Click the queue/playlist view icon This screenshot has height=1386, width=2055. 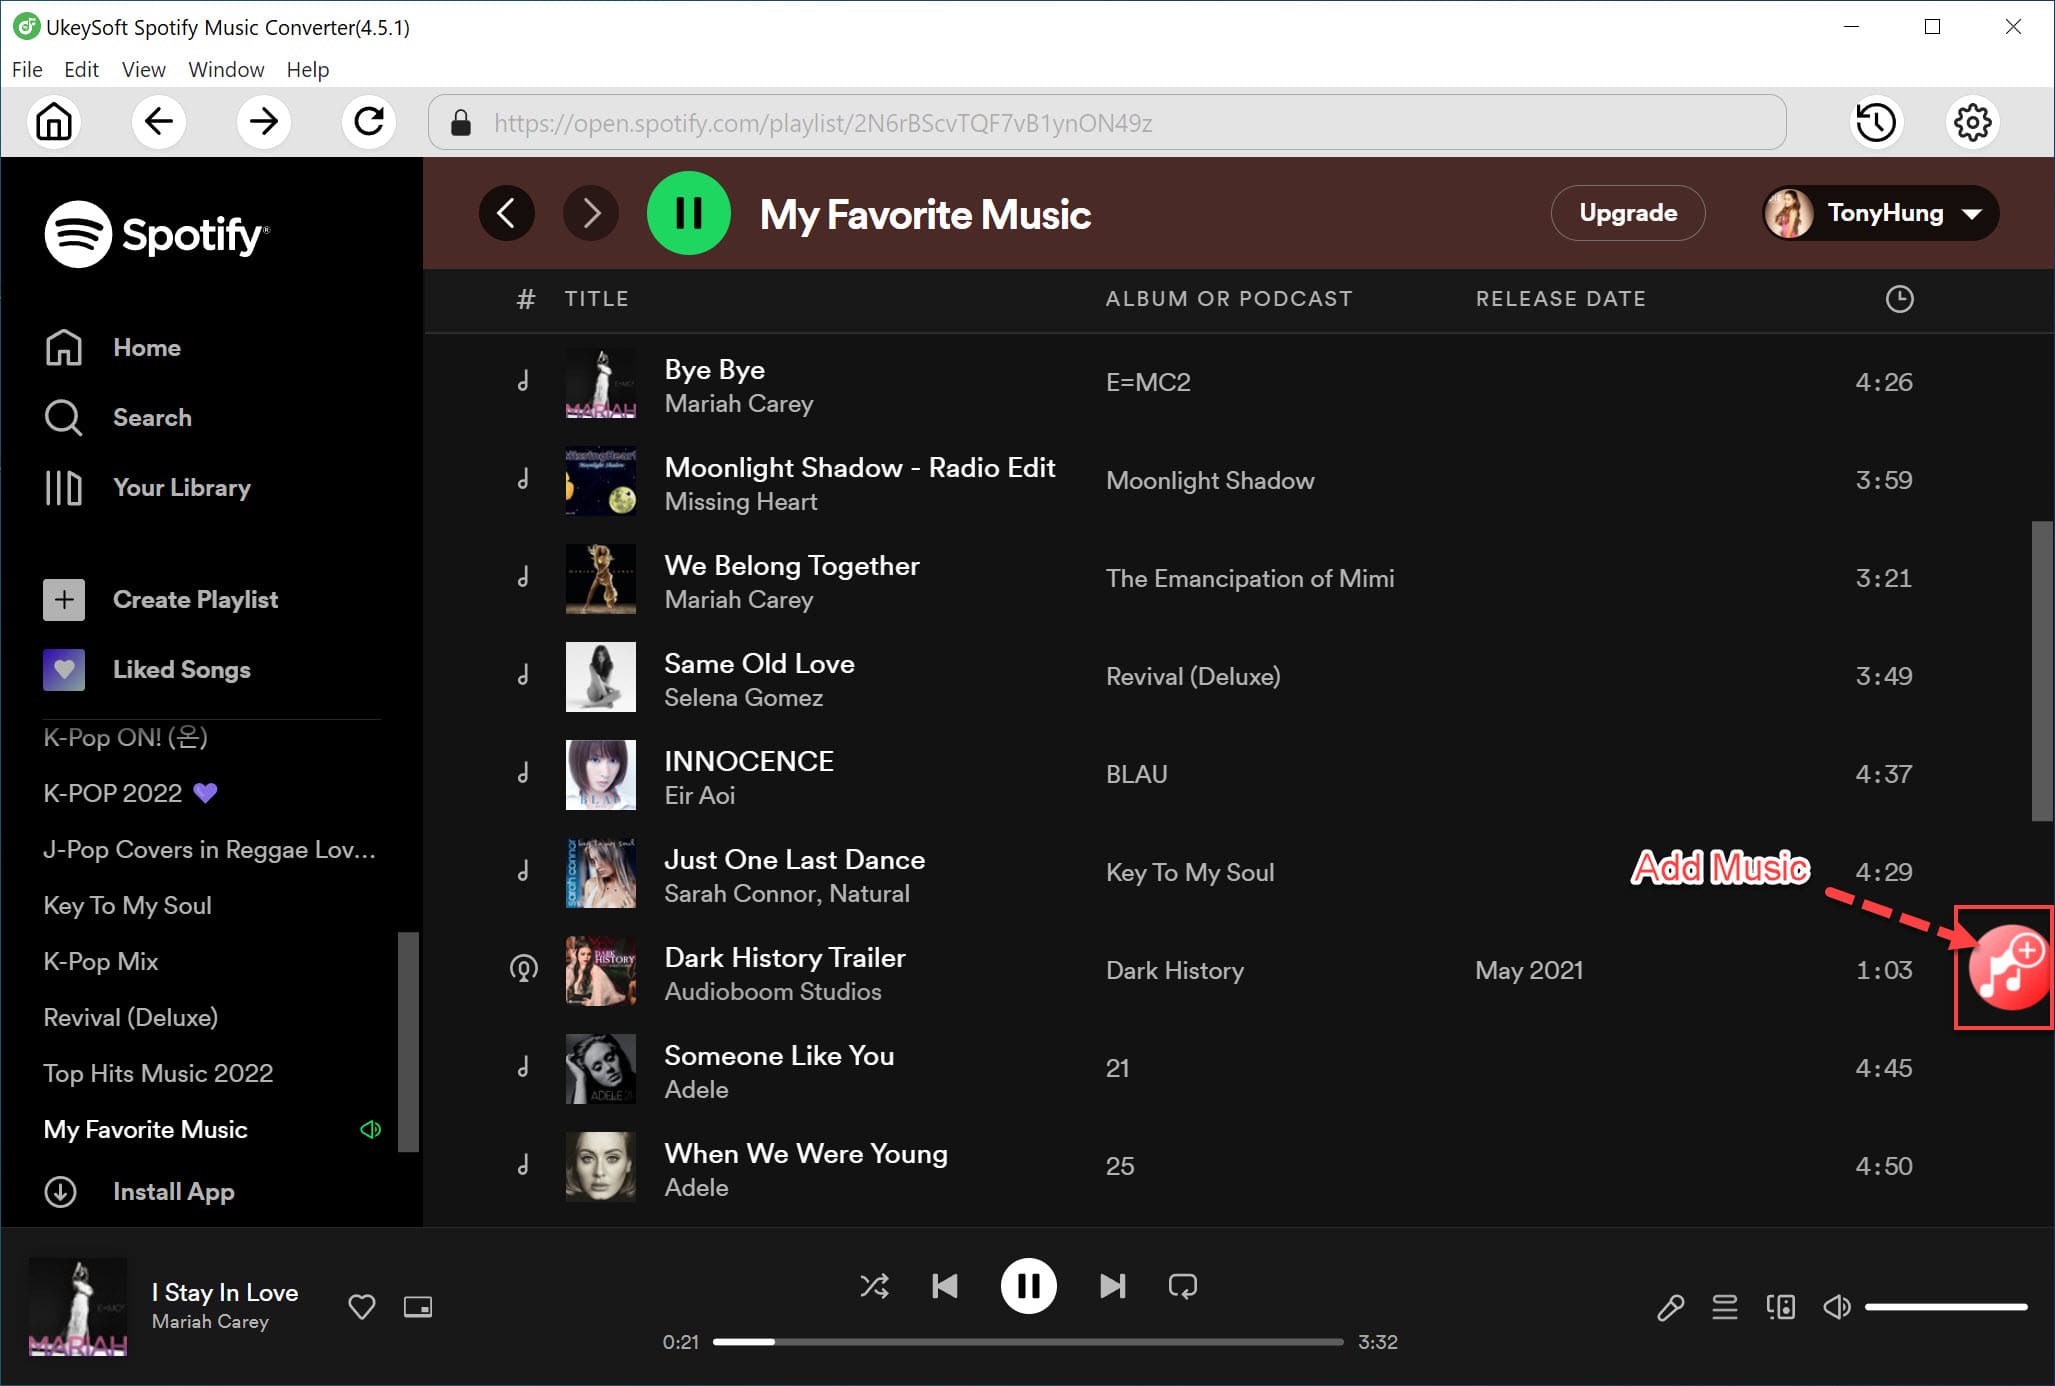click(x=1723, y=1306)
